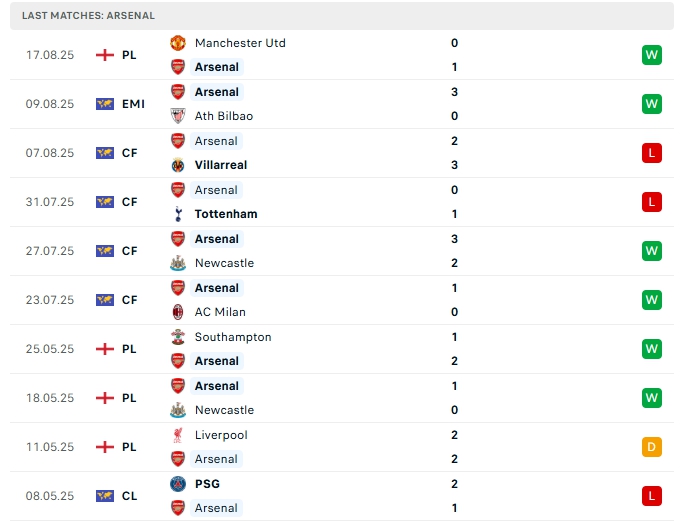The width and height of the screenshot is (684, 521).
Task: Click the Villarreal yellow crest icon
Action: point(178,165)
